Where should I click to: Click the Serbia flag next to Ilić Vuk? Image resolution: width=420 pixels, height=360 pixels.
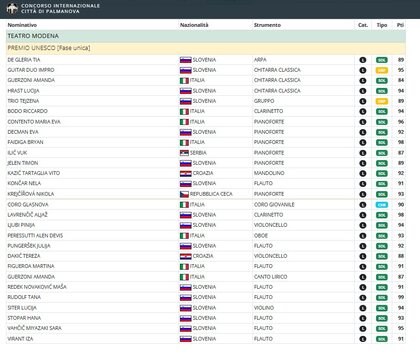184,153
